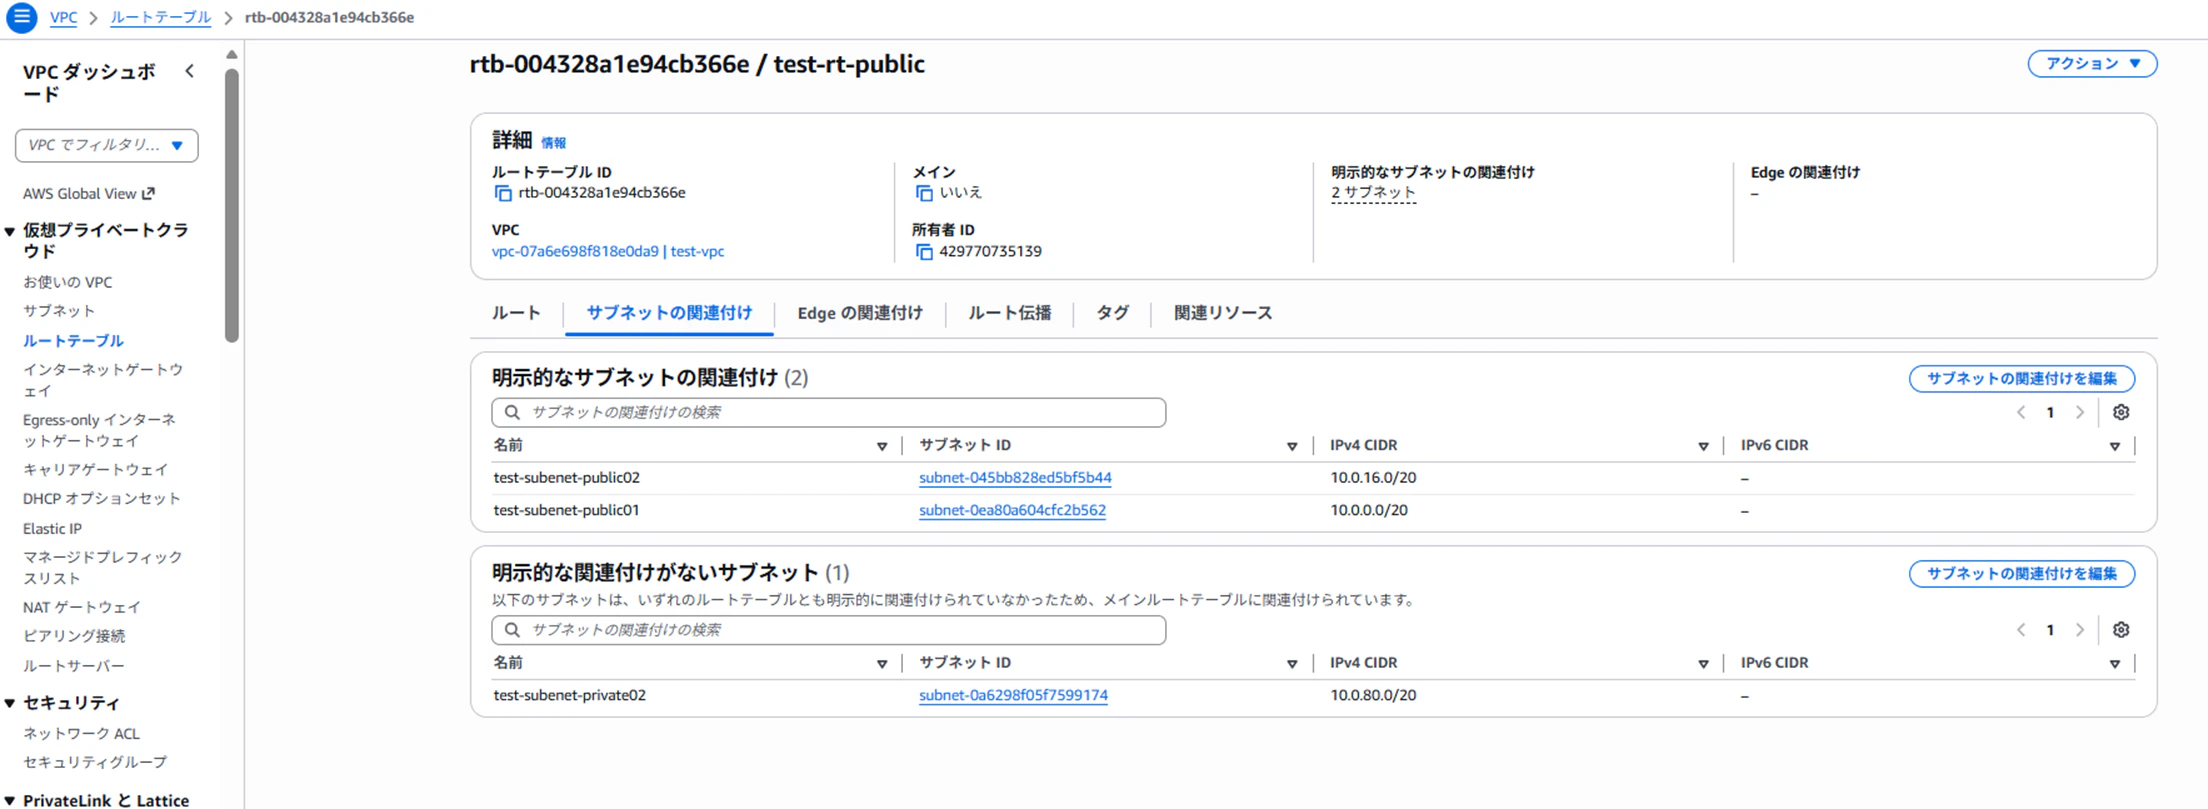
Task: Sort explicit associations by IPv4 CIDR column
Action: point(1703,447)
